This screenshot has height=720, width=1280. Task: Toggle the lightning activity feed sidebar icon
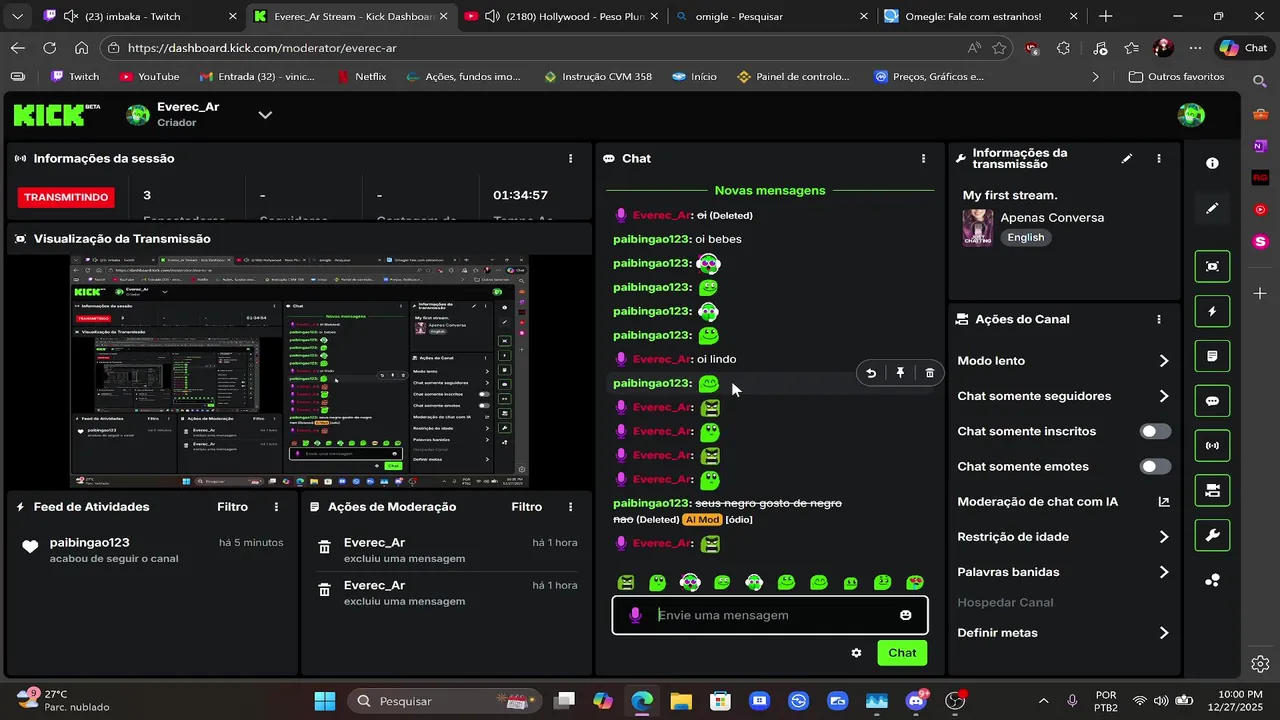coord(1212,311)
